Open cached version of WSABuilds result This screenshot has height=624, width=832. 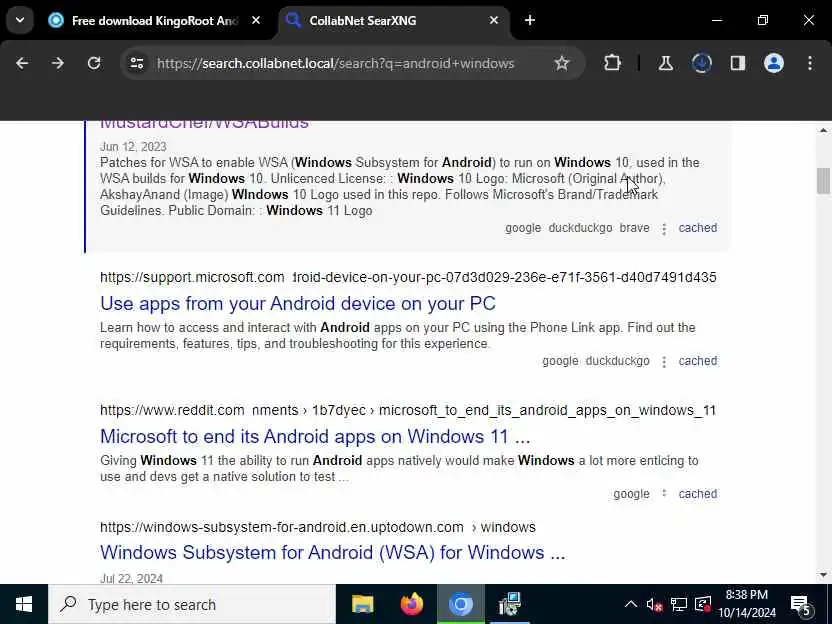click(697, 228)
